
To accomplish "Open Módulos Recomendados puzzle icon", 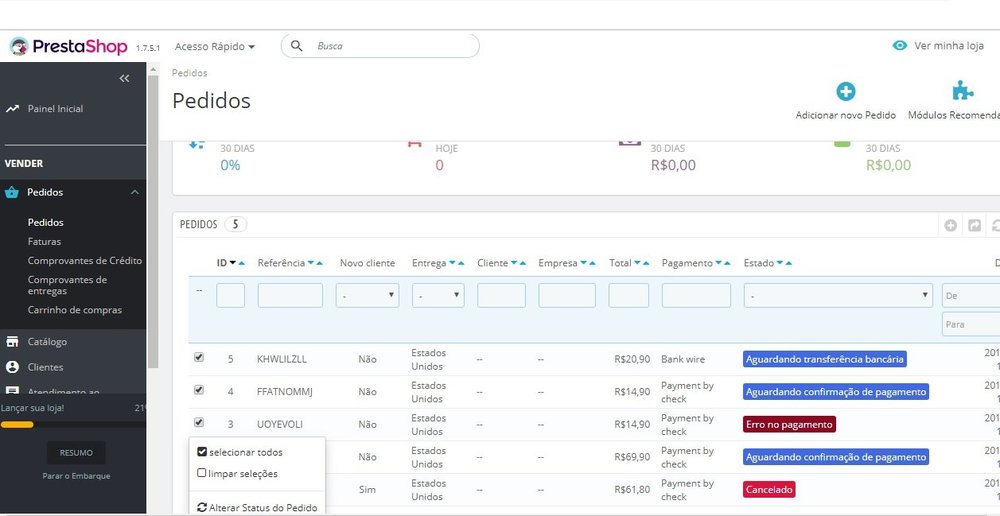I will [x=962, y=92].
